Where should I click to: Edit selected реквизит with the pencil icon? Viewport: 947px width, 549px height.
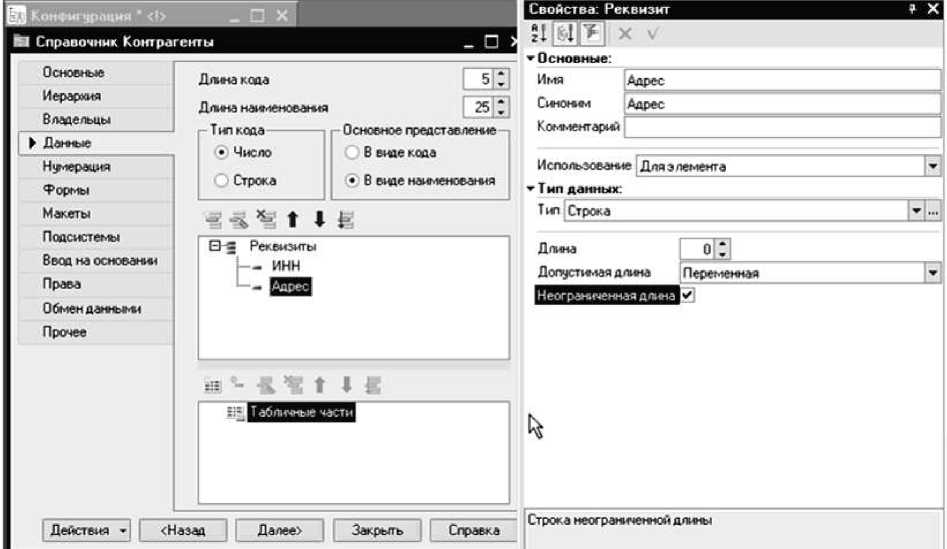click(239, 220)
